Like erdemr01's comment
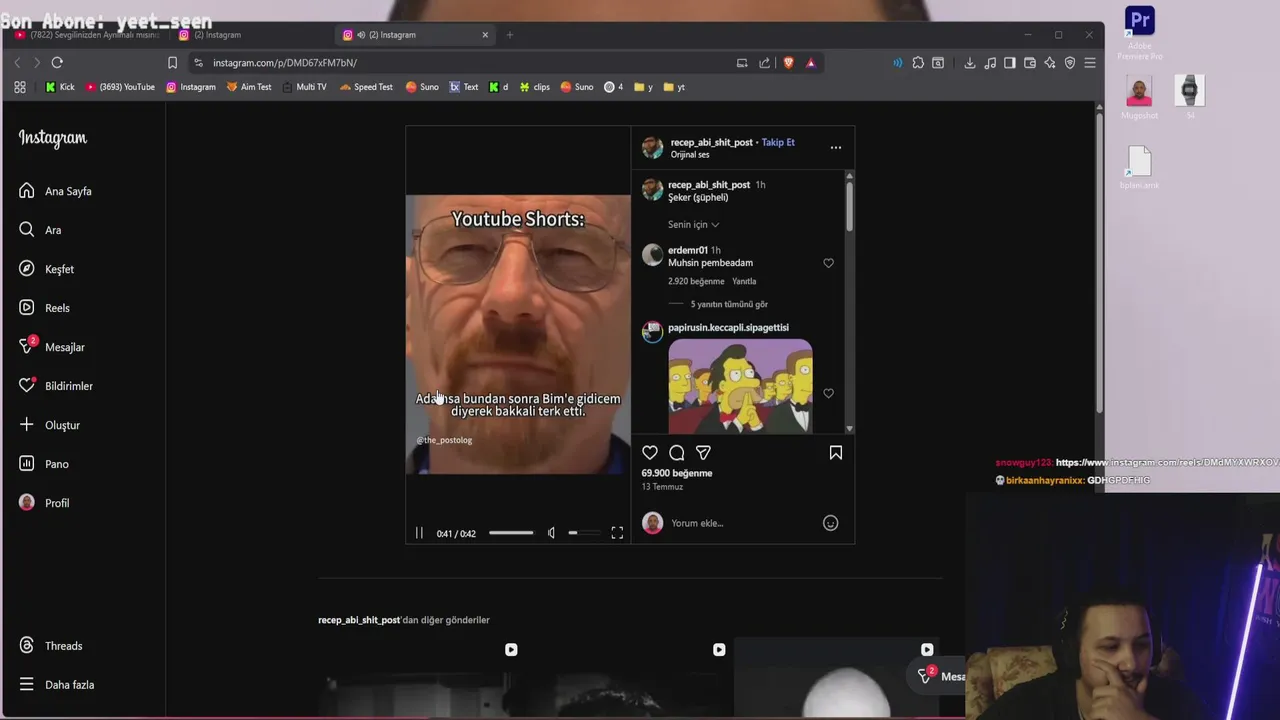This screenshot has height=720, width=1280. (828, 263)
